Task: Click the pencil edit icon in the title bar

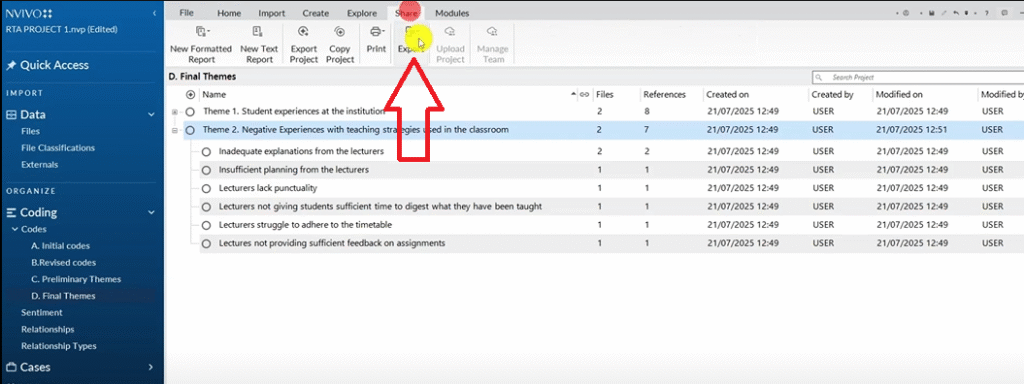Action: pos(944,13)
